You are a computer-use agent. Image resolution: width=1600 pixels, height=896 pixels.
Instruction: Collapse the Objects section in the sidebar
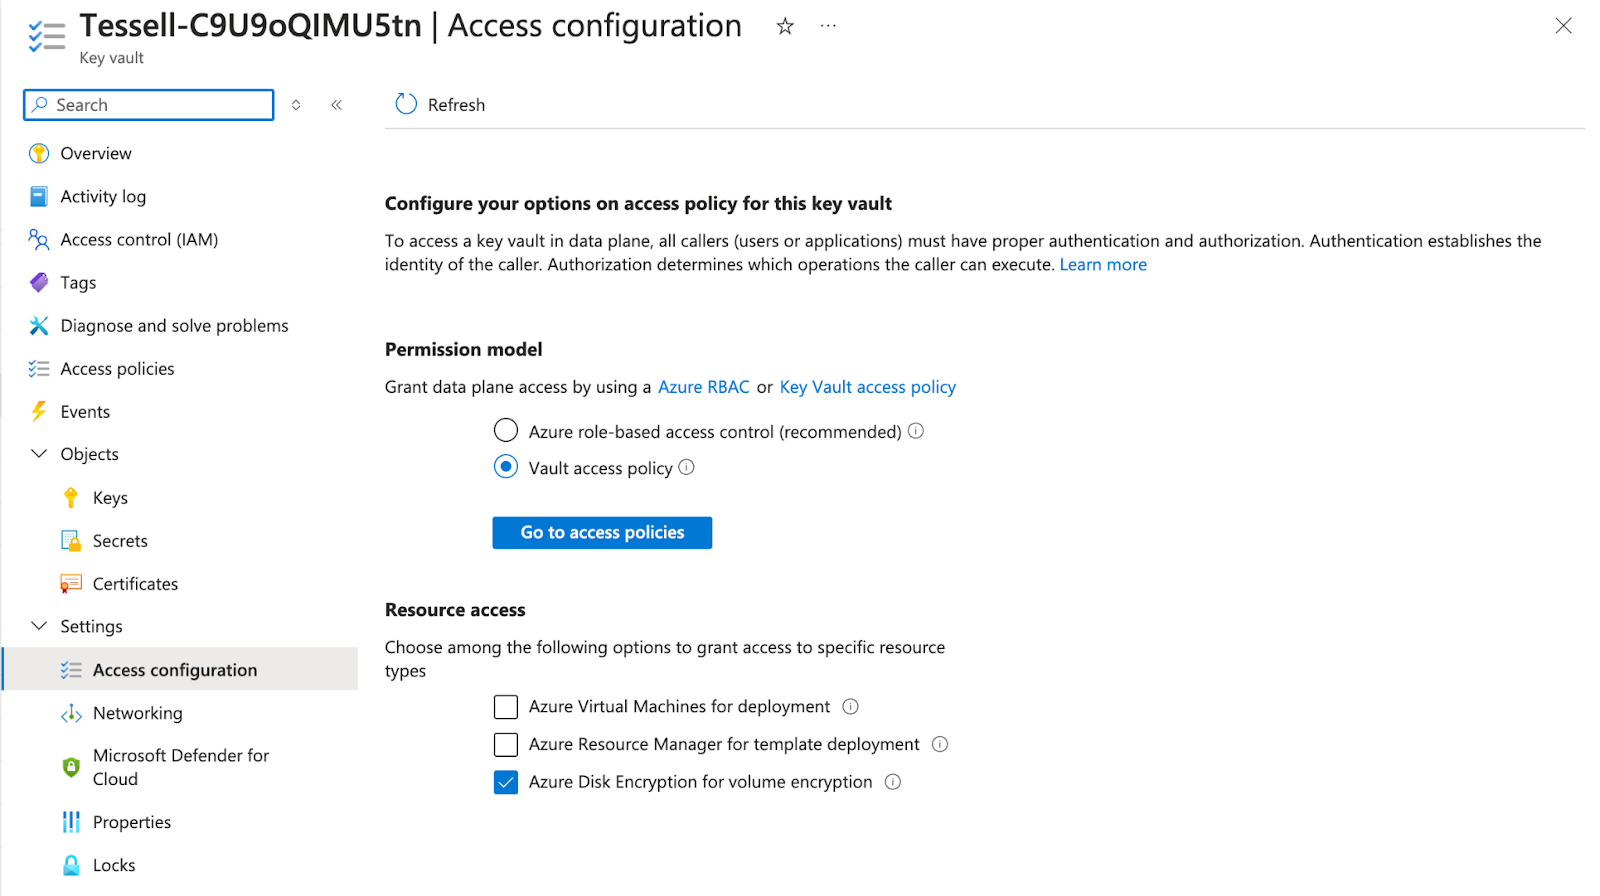39,454
